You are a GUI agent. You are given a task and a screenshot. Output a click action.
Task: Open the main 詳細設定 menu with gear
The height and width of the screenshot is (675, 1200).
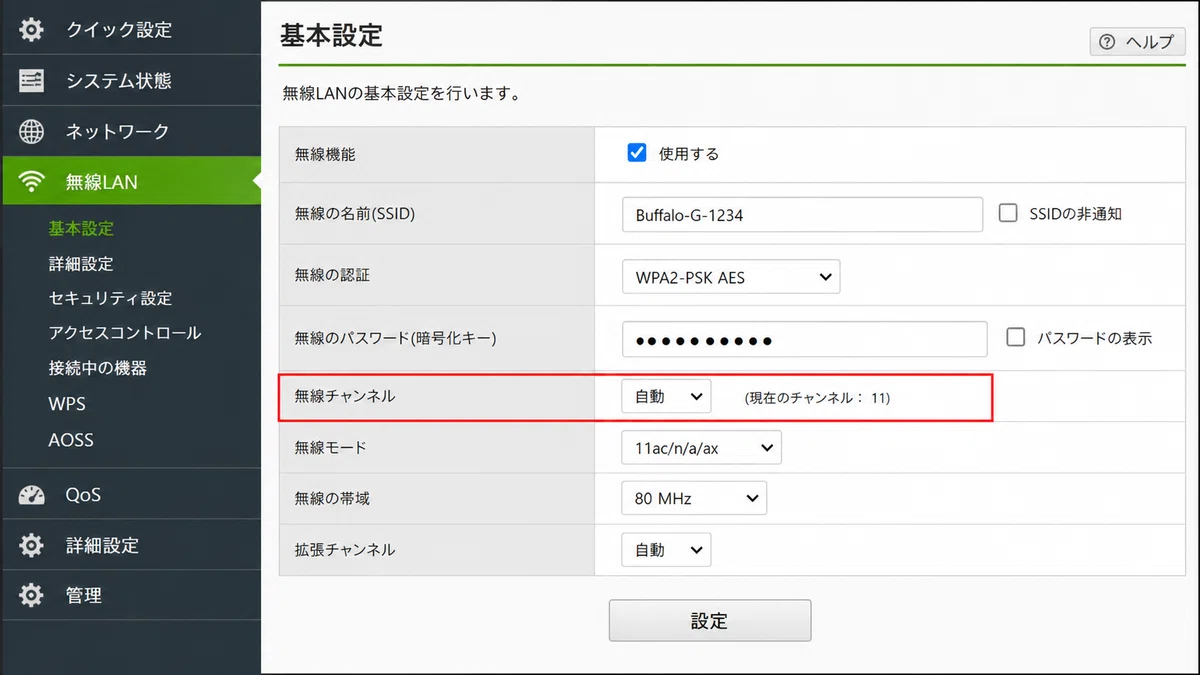coord(130,545)
